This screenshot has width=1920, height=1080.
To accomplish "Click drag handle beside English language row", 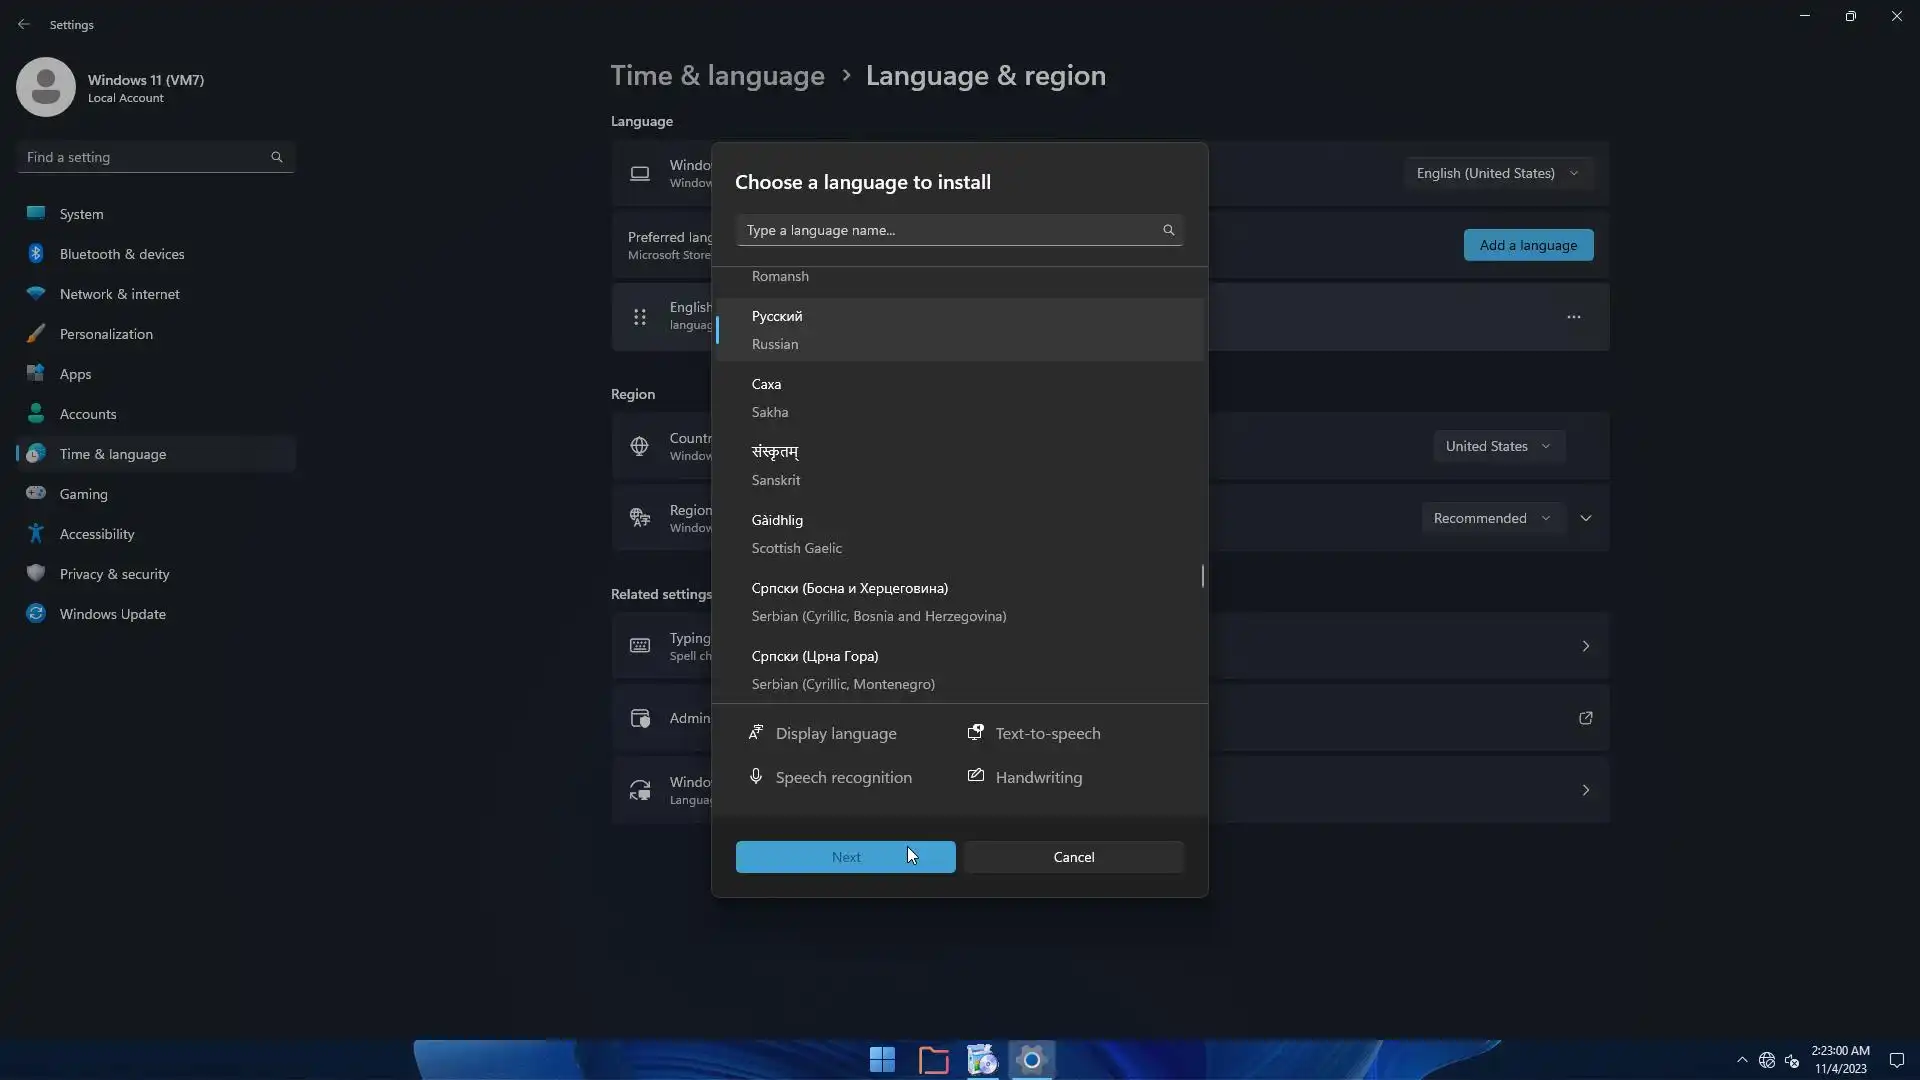I will pyautogui.click(x=639, y=317).
